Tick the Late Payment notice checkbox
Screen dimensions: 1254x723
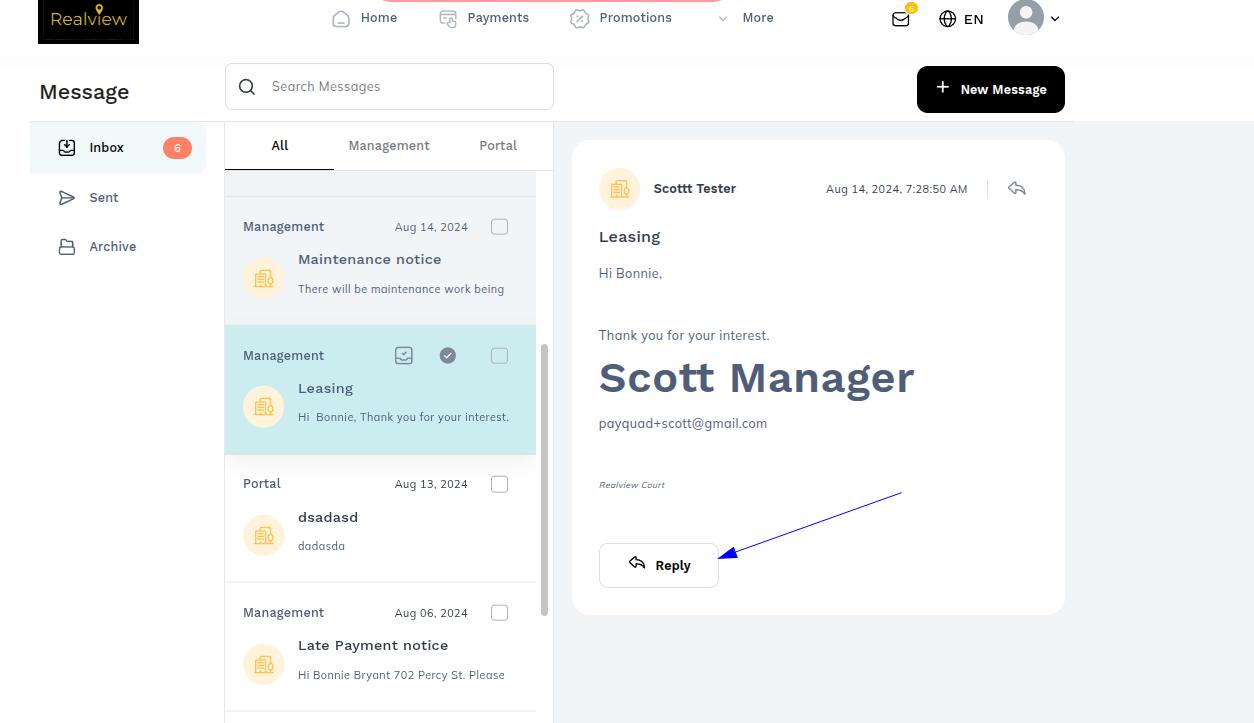click(500, 613)
